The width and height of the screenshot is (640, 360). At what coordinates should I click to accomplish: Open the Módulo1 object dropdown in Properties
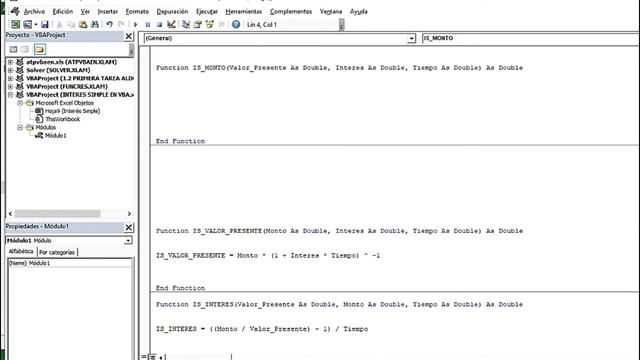[128, 241]
